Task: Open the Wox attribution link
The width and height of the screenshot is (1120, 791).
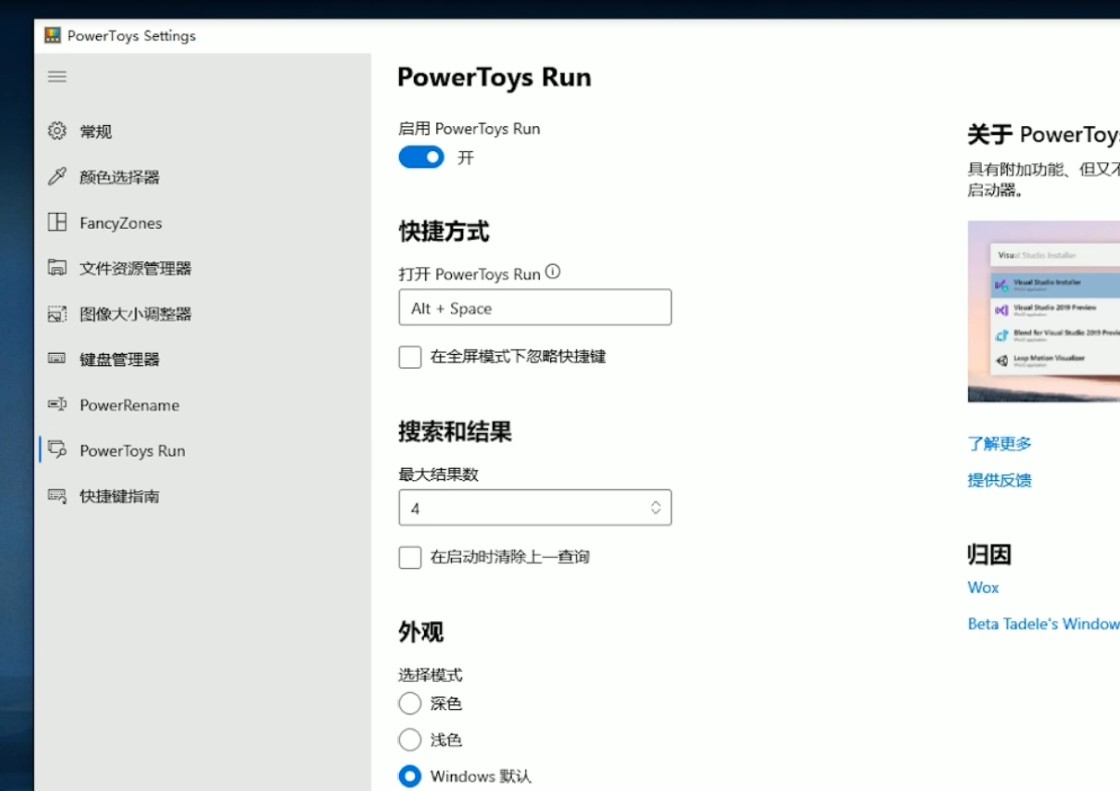Action: [983, 587]
